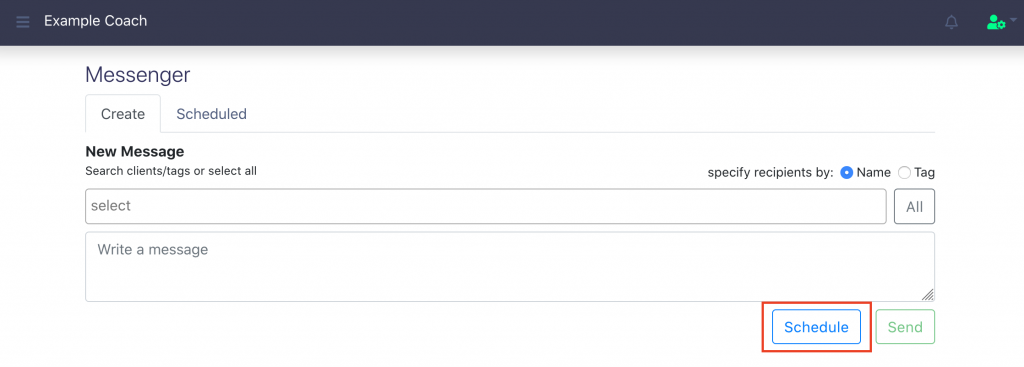1024x367 pixels.
Task: Check the notification bell icon
Action: pos(952,22)
